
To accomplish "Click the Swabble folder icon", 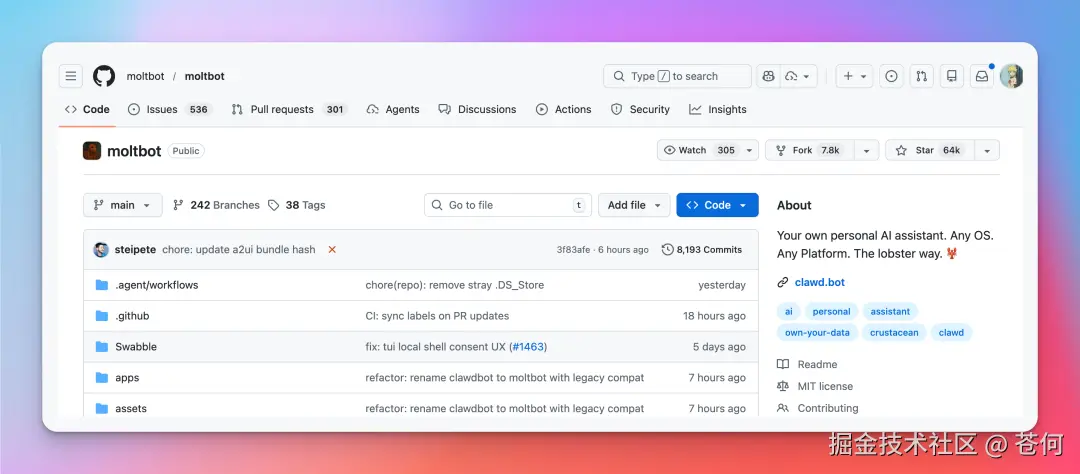I will (x=102, y=347).
